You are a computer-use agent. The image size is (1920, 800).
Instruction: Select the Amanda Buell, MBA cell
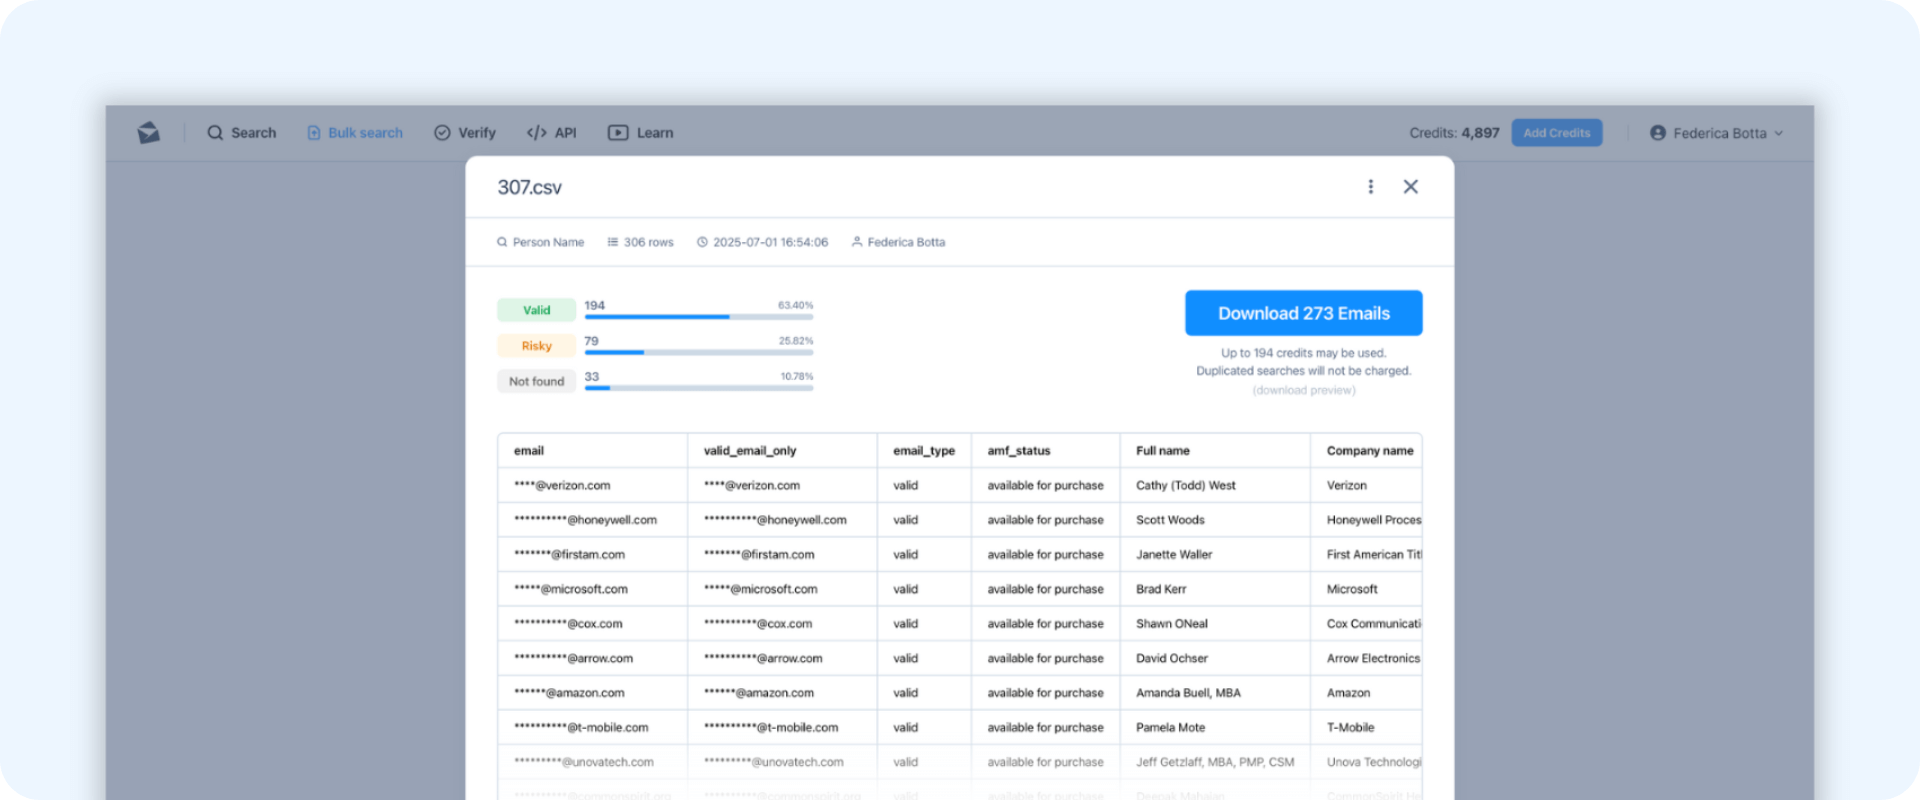(1215, 693)
